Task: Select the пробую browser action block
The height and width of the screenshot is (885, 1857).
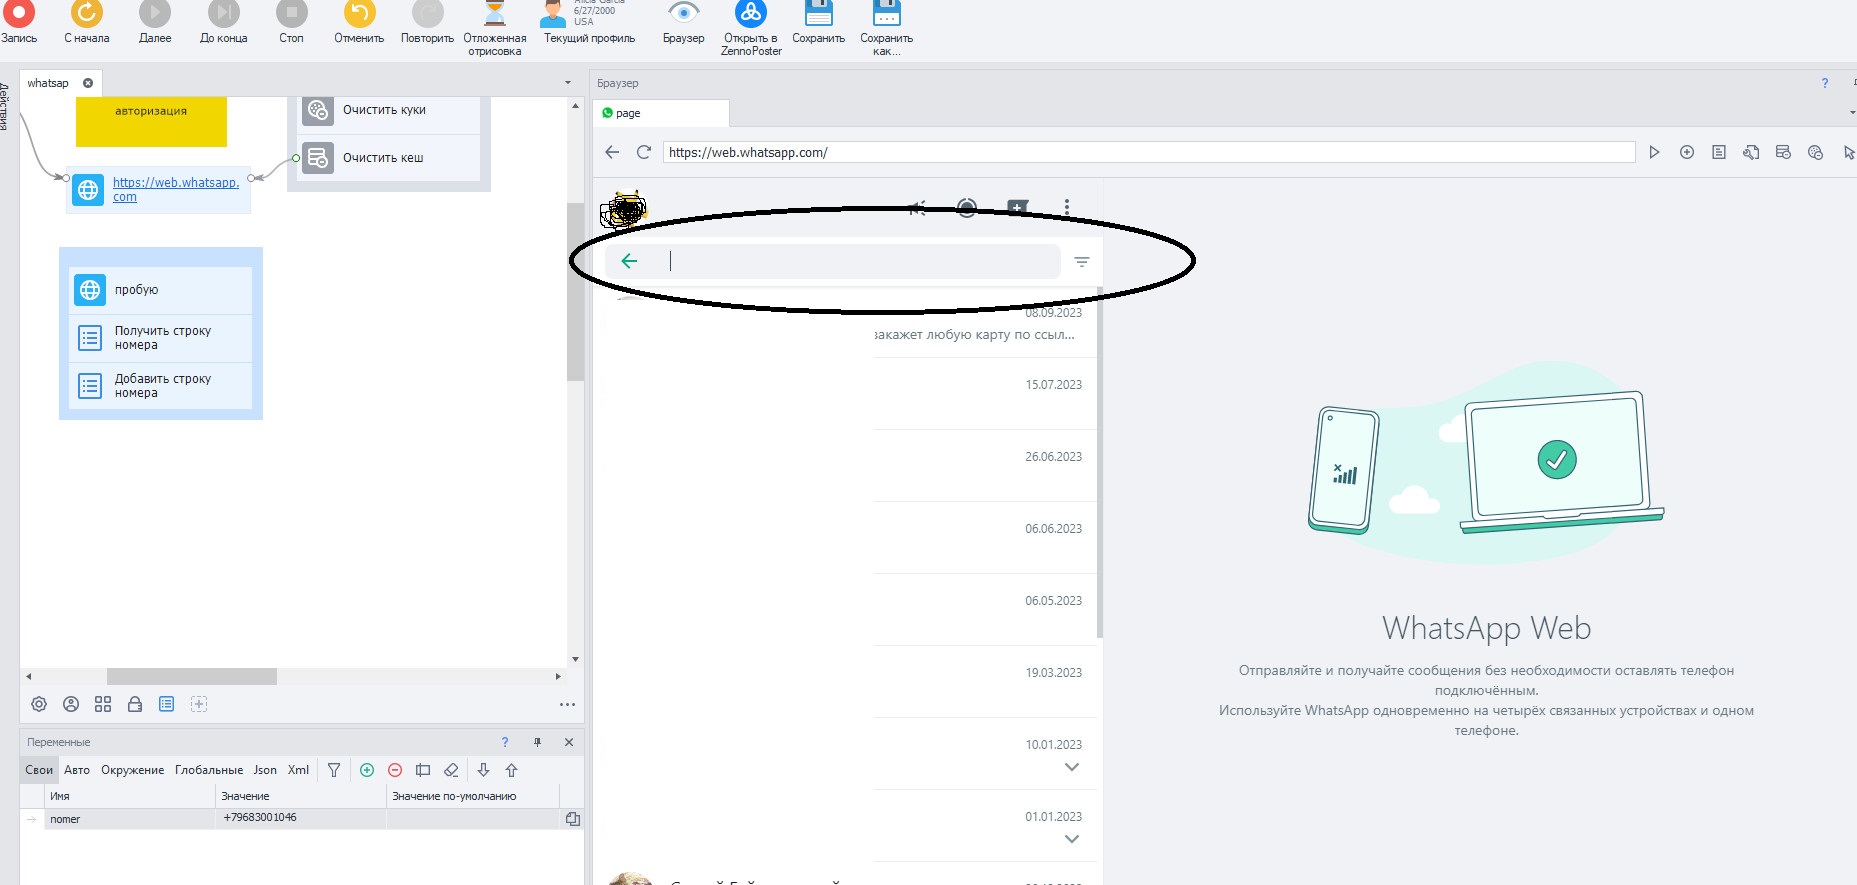Action: (160, 290)
